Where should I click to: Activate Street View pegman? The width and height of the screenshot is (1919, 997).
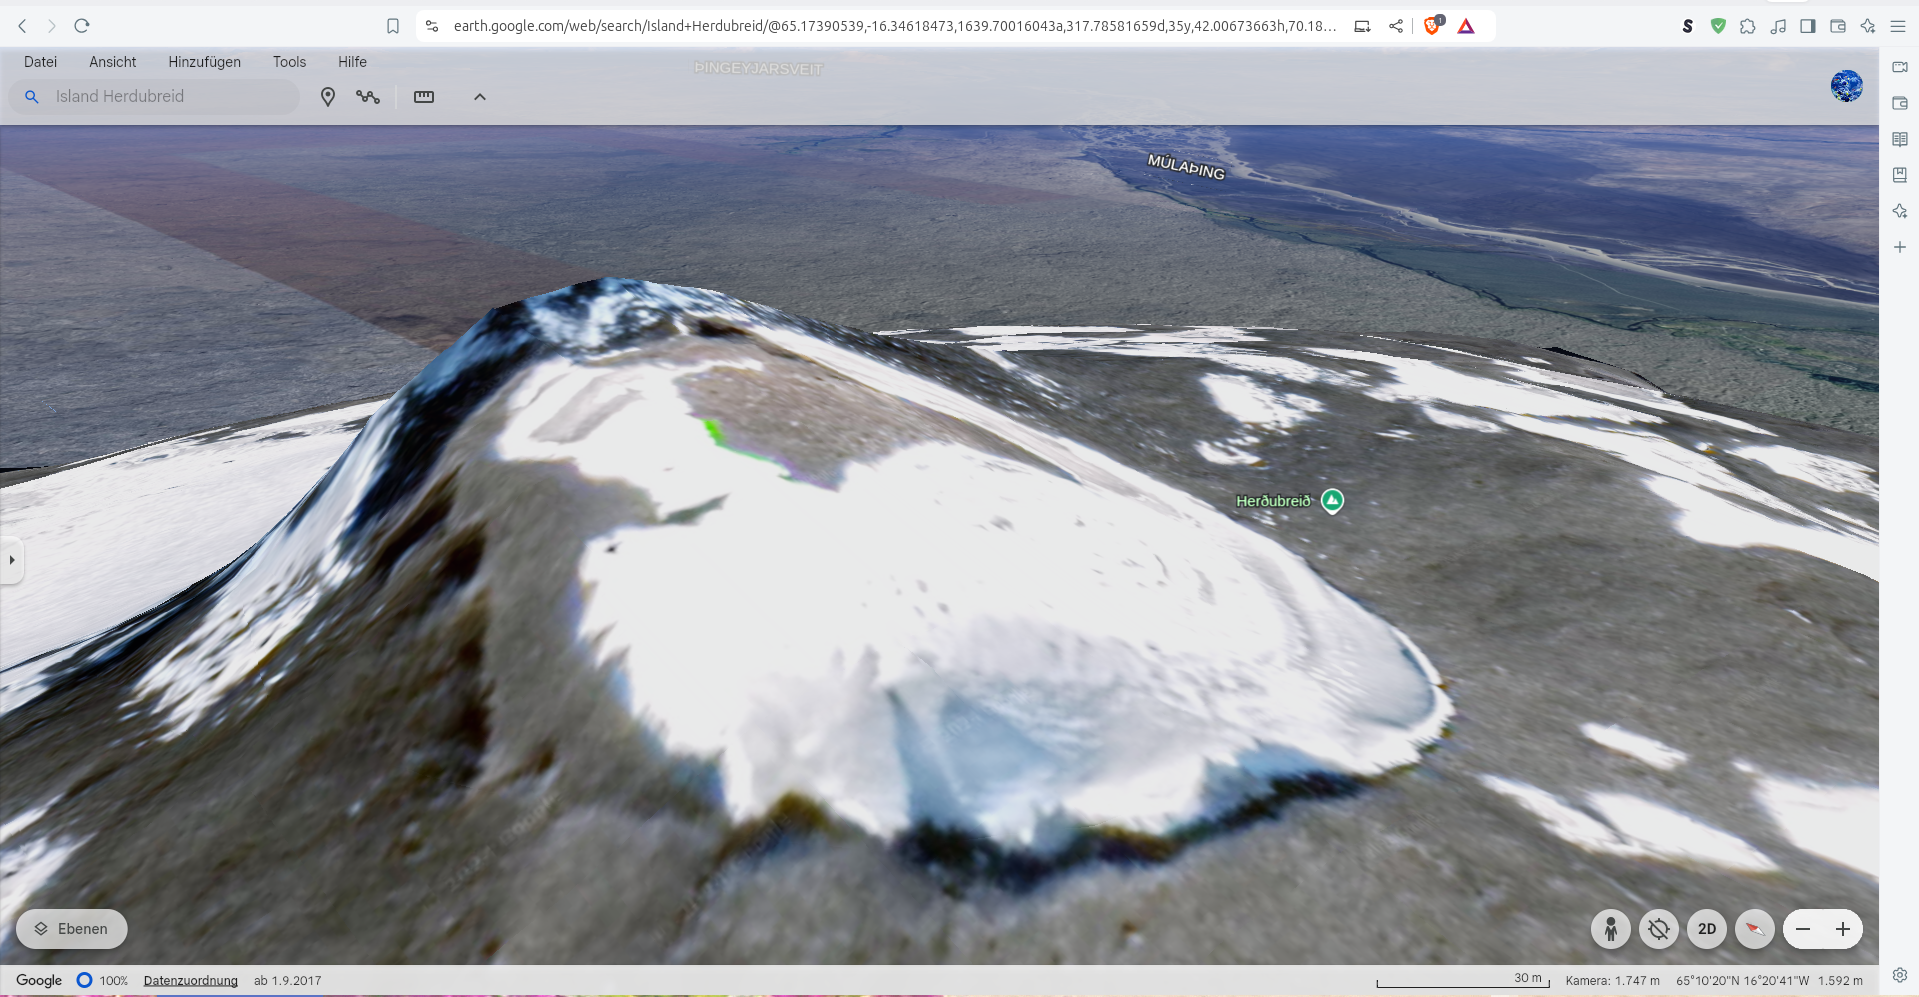click(x=1610, y=929)
